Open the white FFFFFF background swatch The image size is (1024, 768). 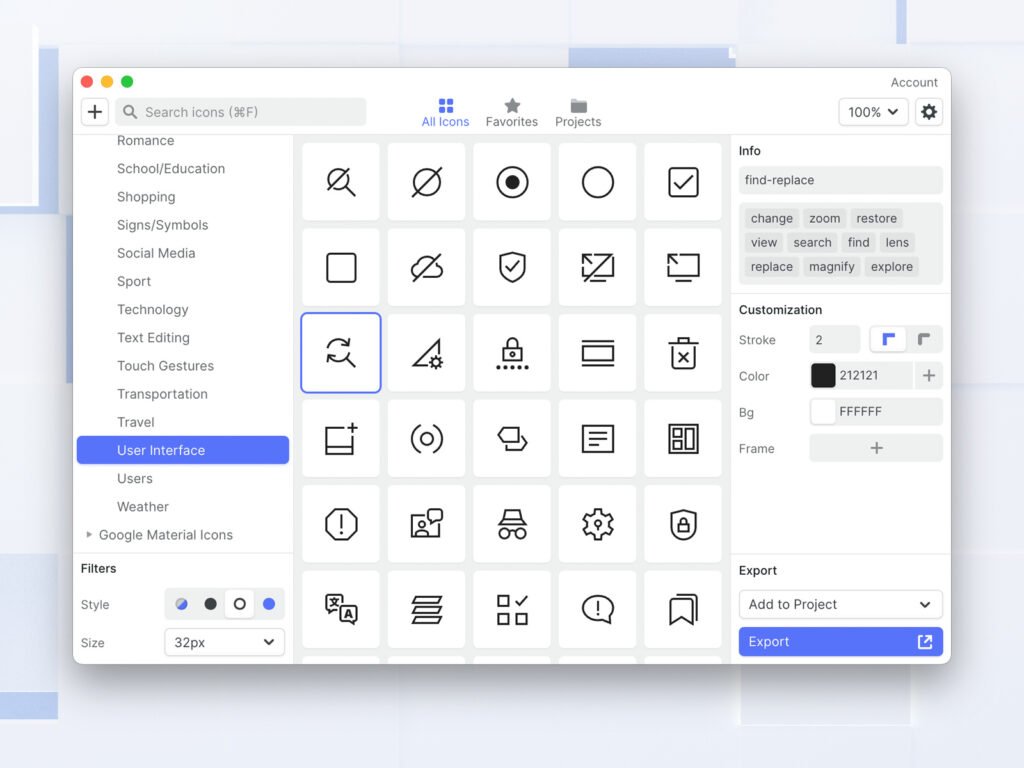click(x=823, y=411)
